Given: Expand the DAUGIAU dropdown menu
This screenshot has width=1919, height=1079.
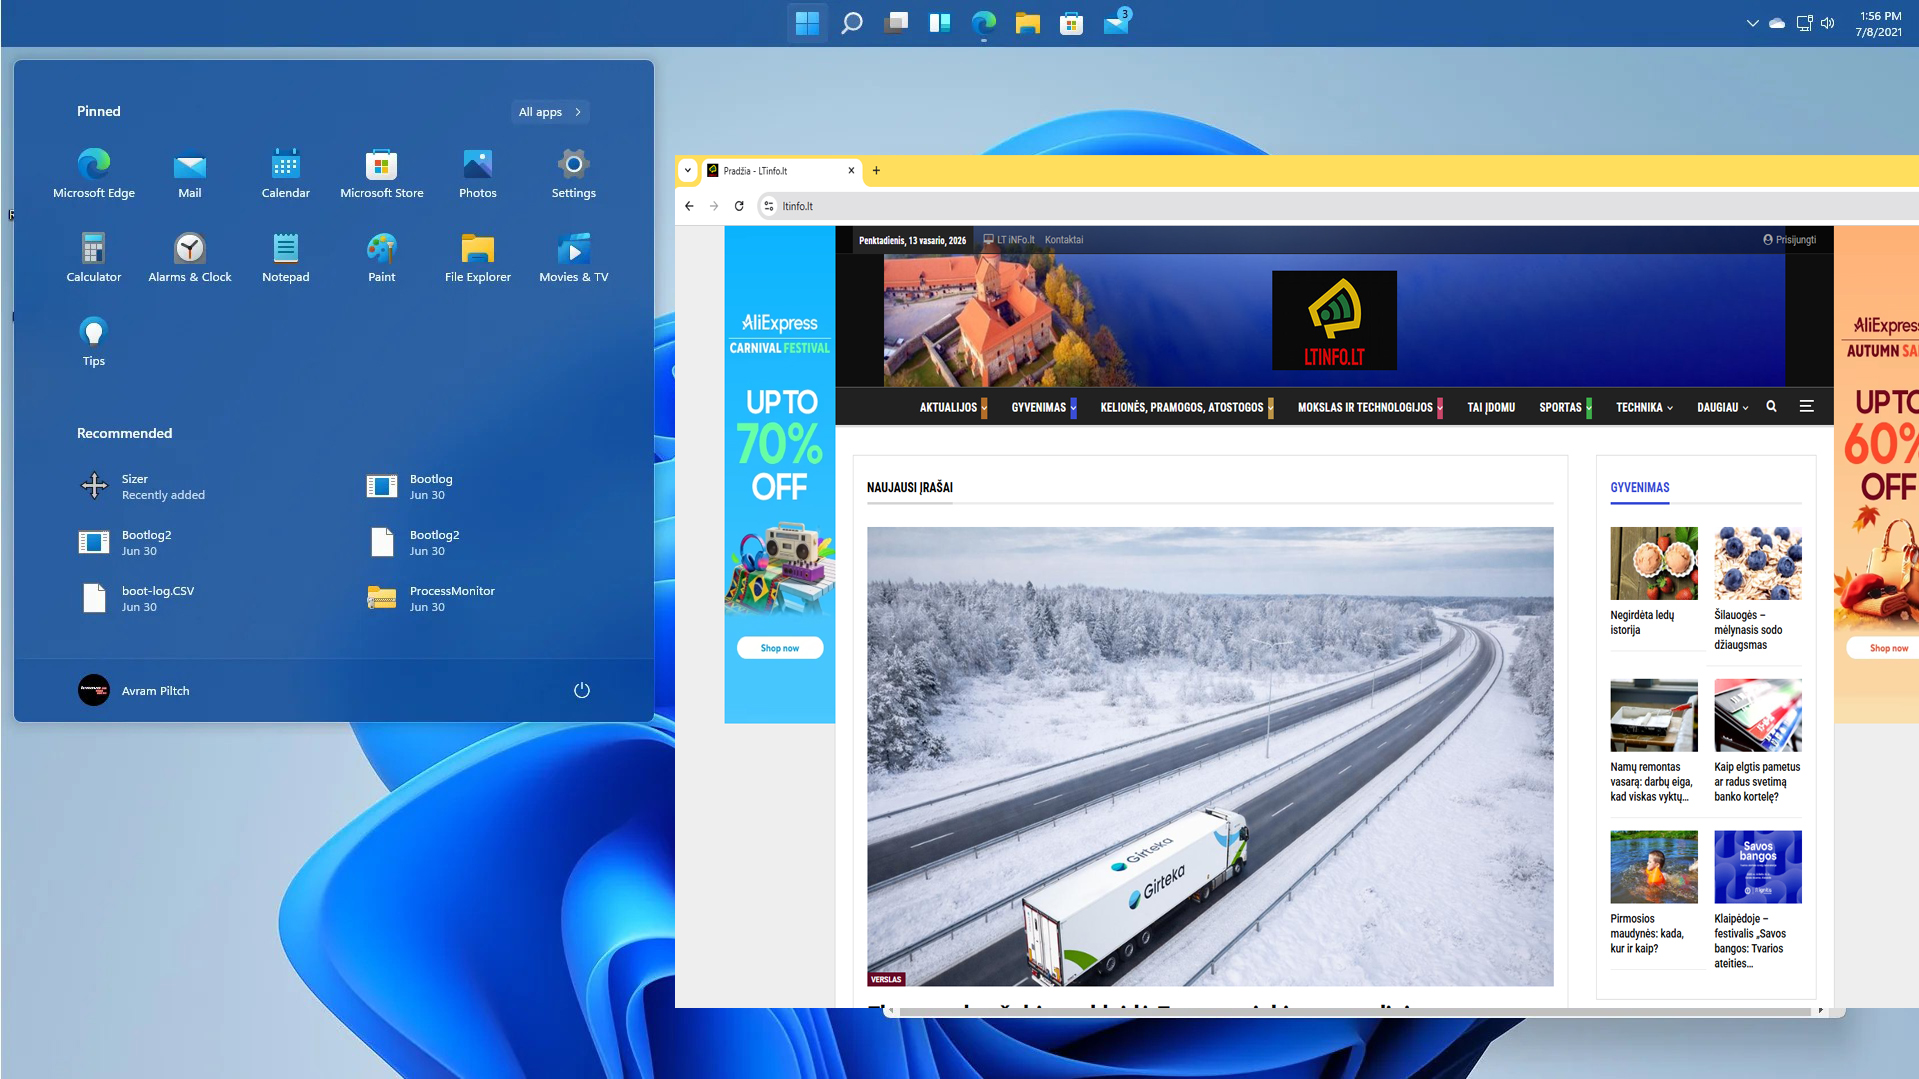Looking at the screenshot, I should click(1722, 408).
